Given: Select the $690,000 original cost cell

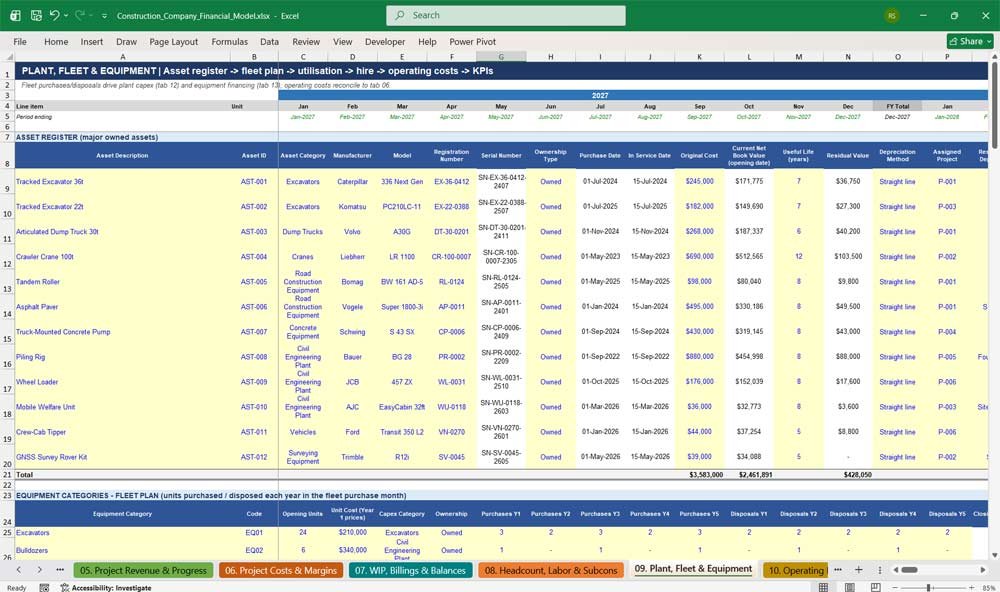Looking at the screenshot, I should [x=700, y=256].
